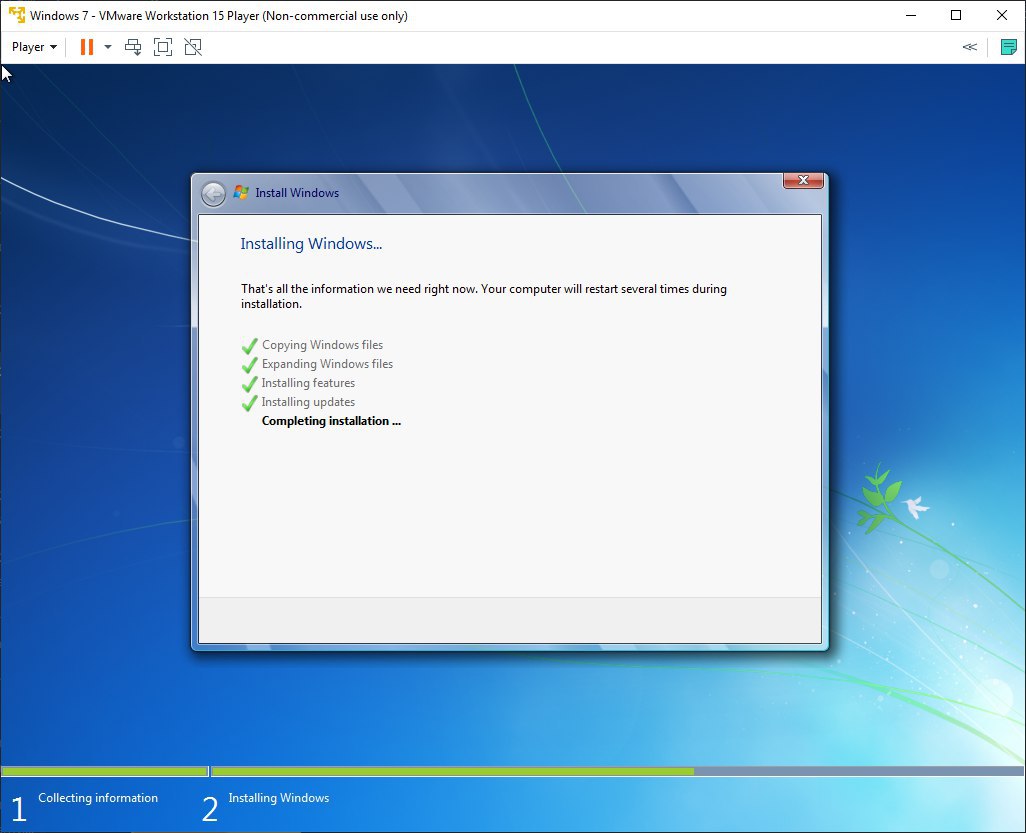
Task: Select the 'Completing installation ...' text
Action: [x=331, y=421]
